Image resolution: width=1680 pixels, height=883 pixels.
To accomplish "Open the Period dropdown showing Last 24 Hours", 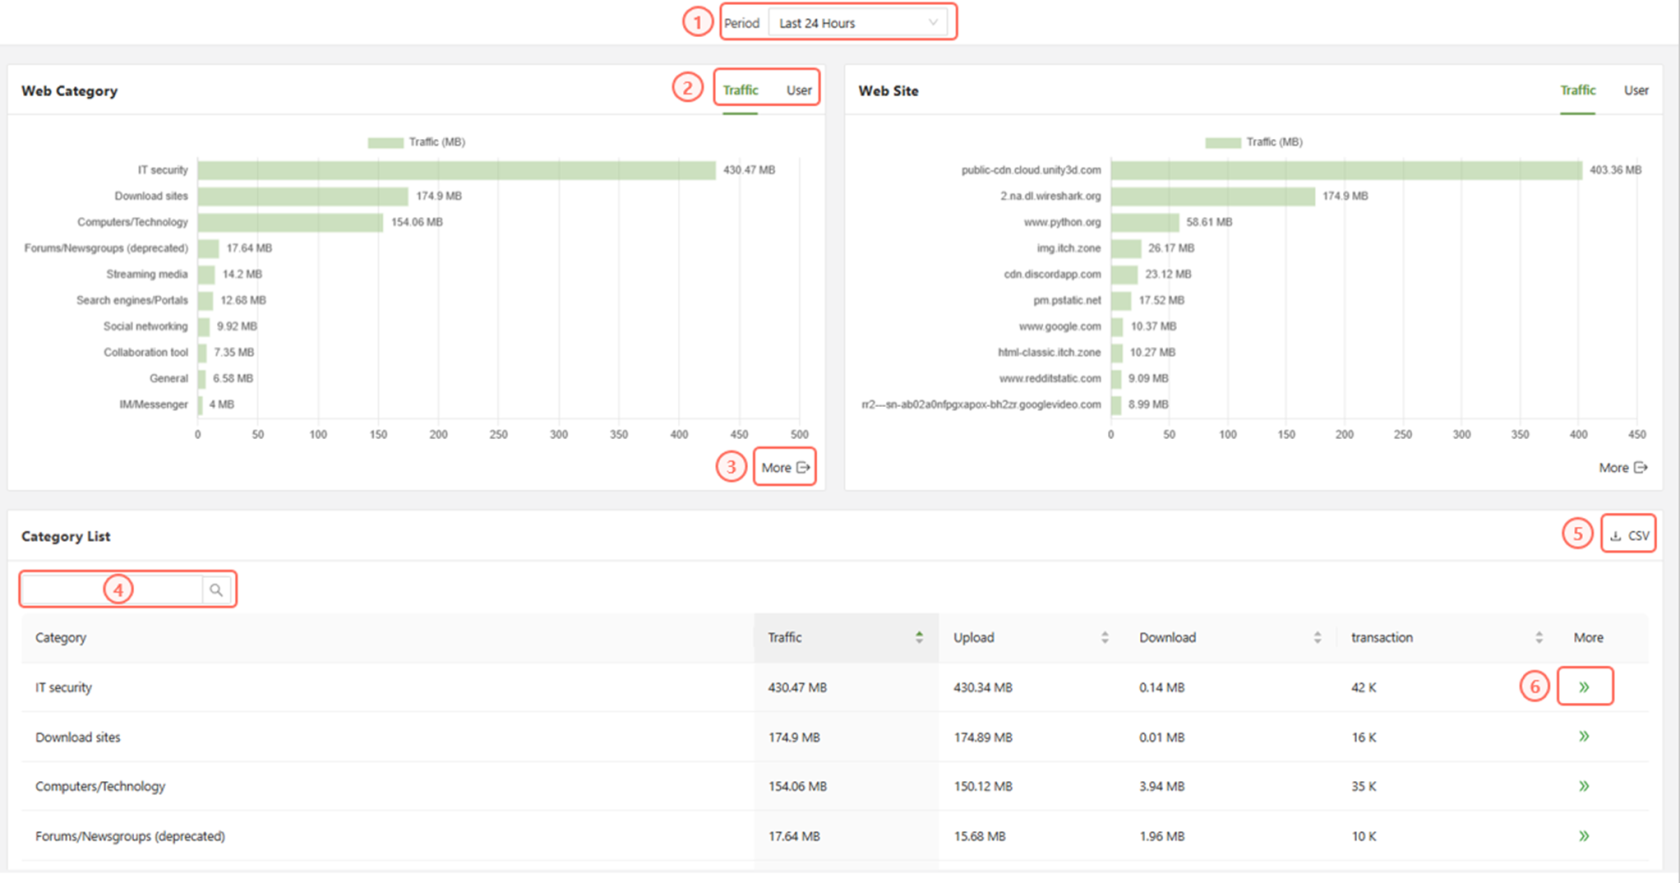I will [858, 23].
